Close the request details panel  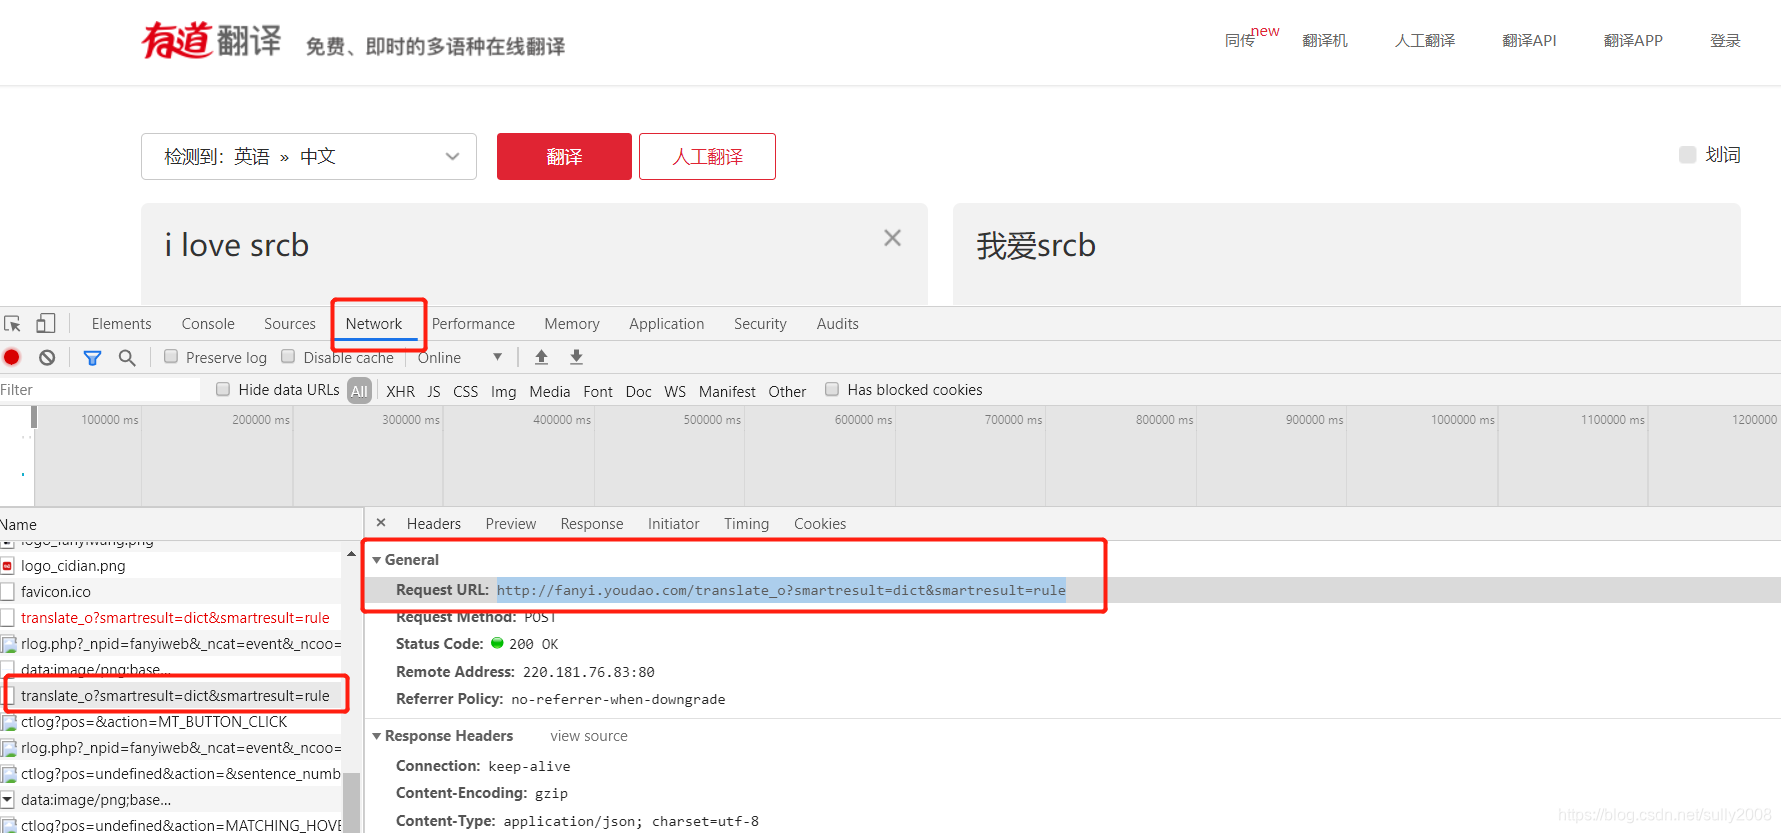[x=381, y=523]
